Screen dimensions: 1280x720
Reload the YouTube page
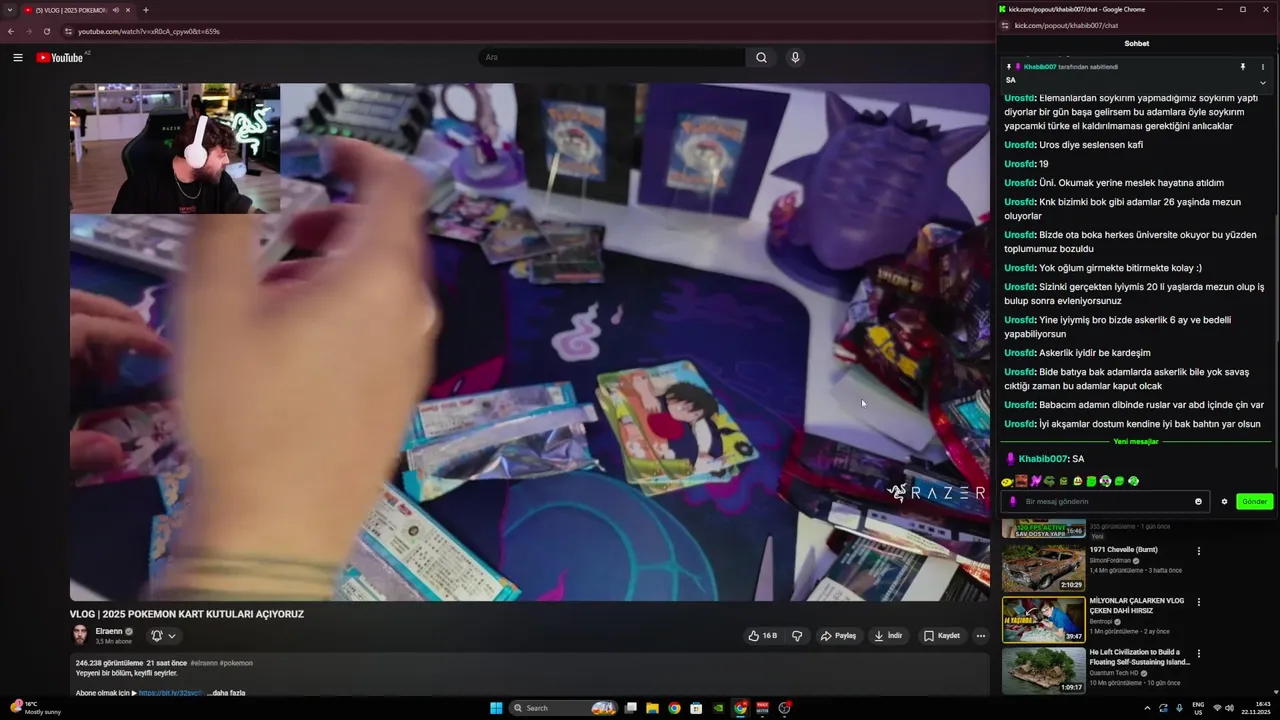[x=47, y=31]
